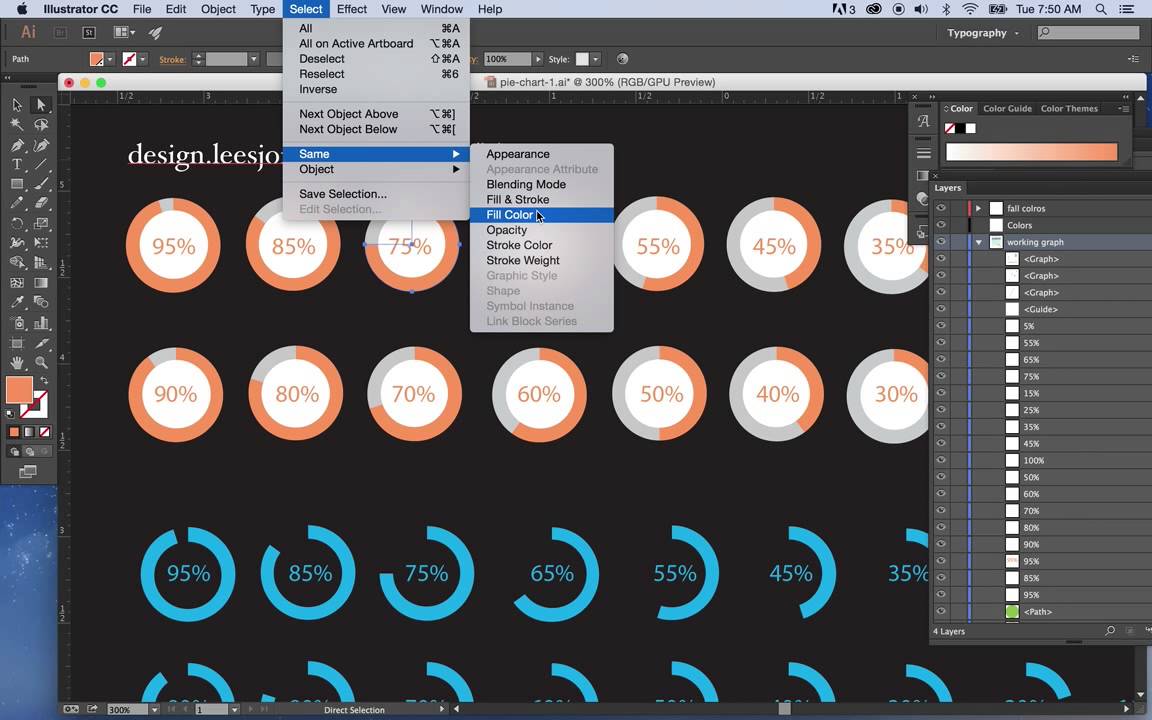Click the Stroke label link
The image size is (1152, 720).
click(173, 60)
